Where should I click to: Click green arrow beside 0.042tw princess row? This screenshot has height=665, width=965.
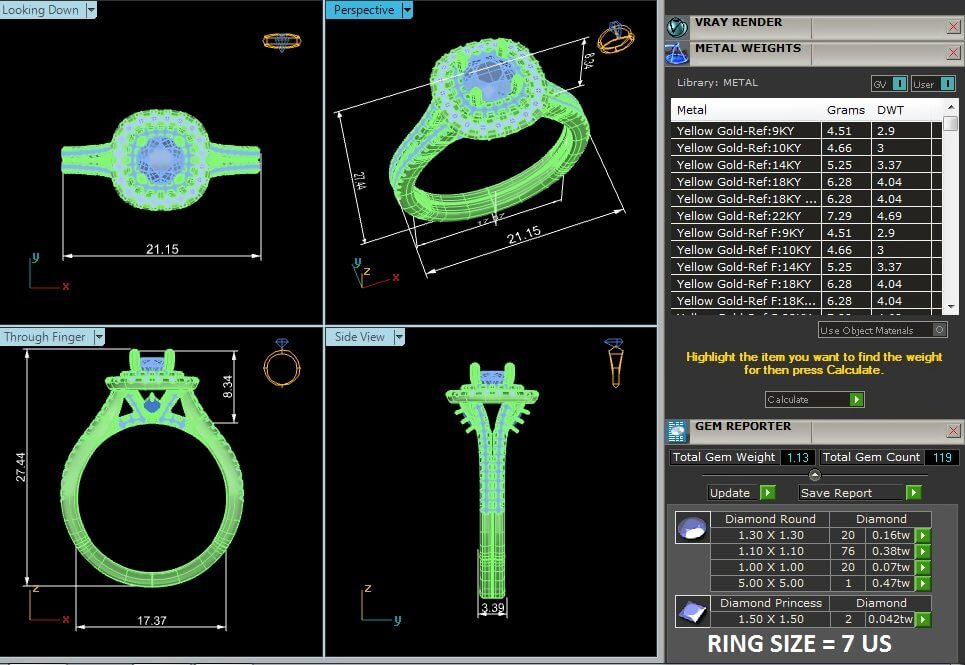[923, 619]
